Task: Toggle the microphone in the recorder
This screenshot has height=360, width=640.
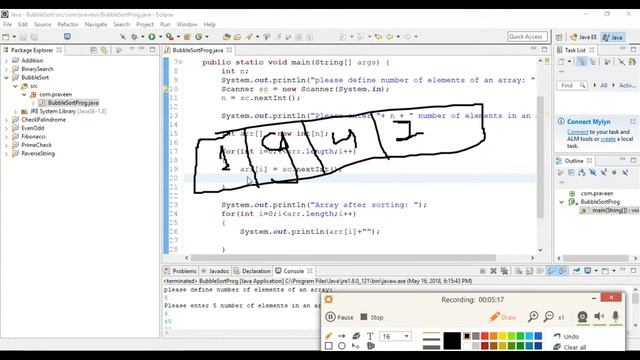Action: point(616,316)
